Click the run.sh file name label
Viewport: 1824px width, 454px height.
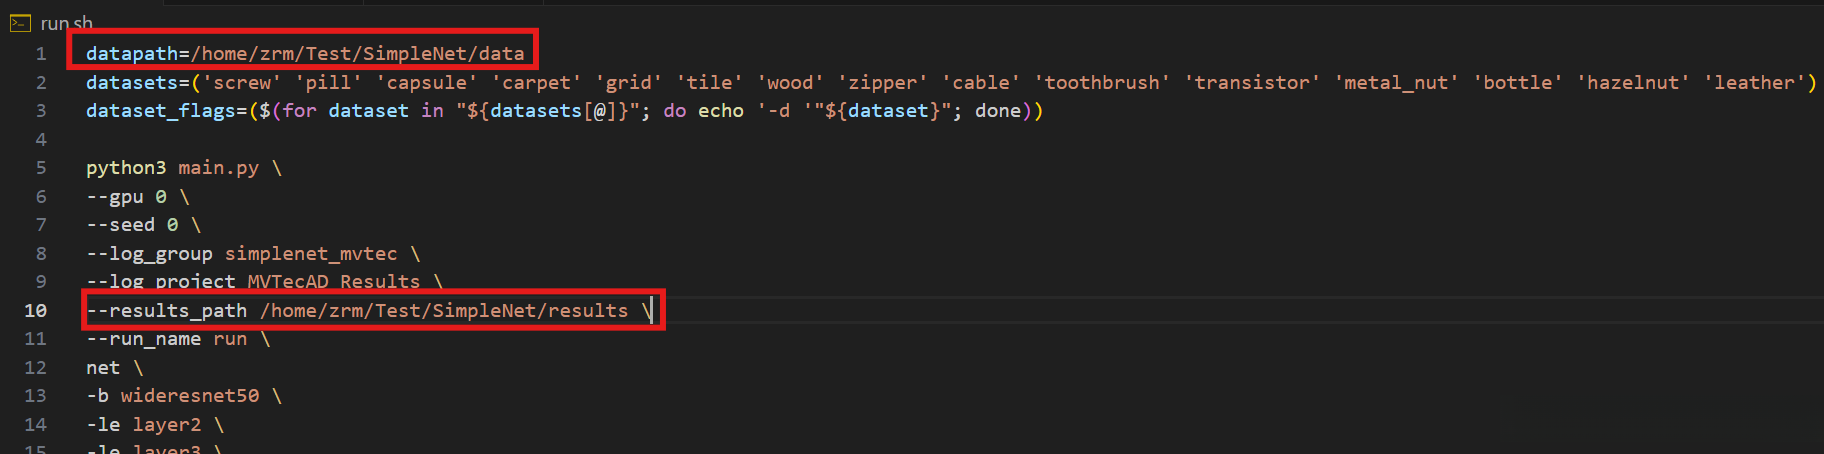[x=66, y=22]
